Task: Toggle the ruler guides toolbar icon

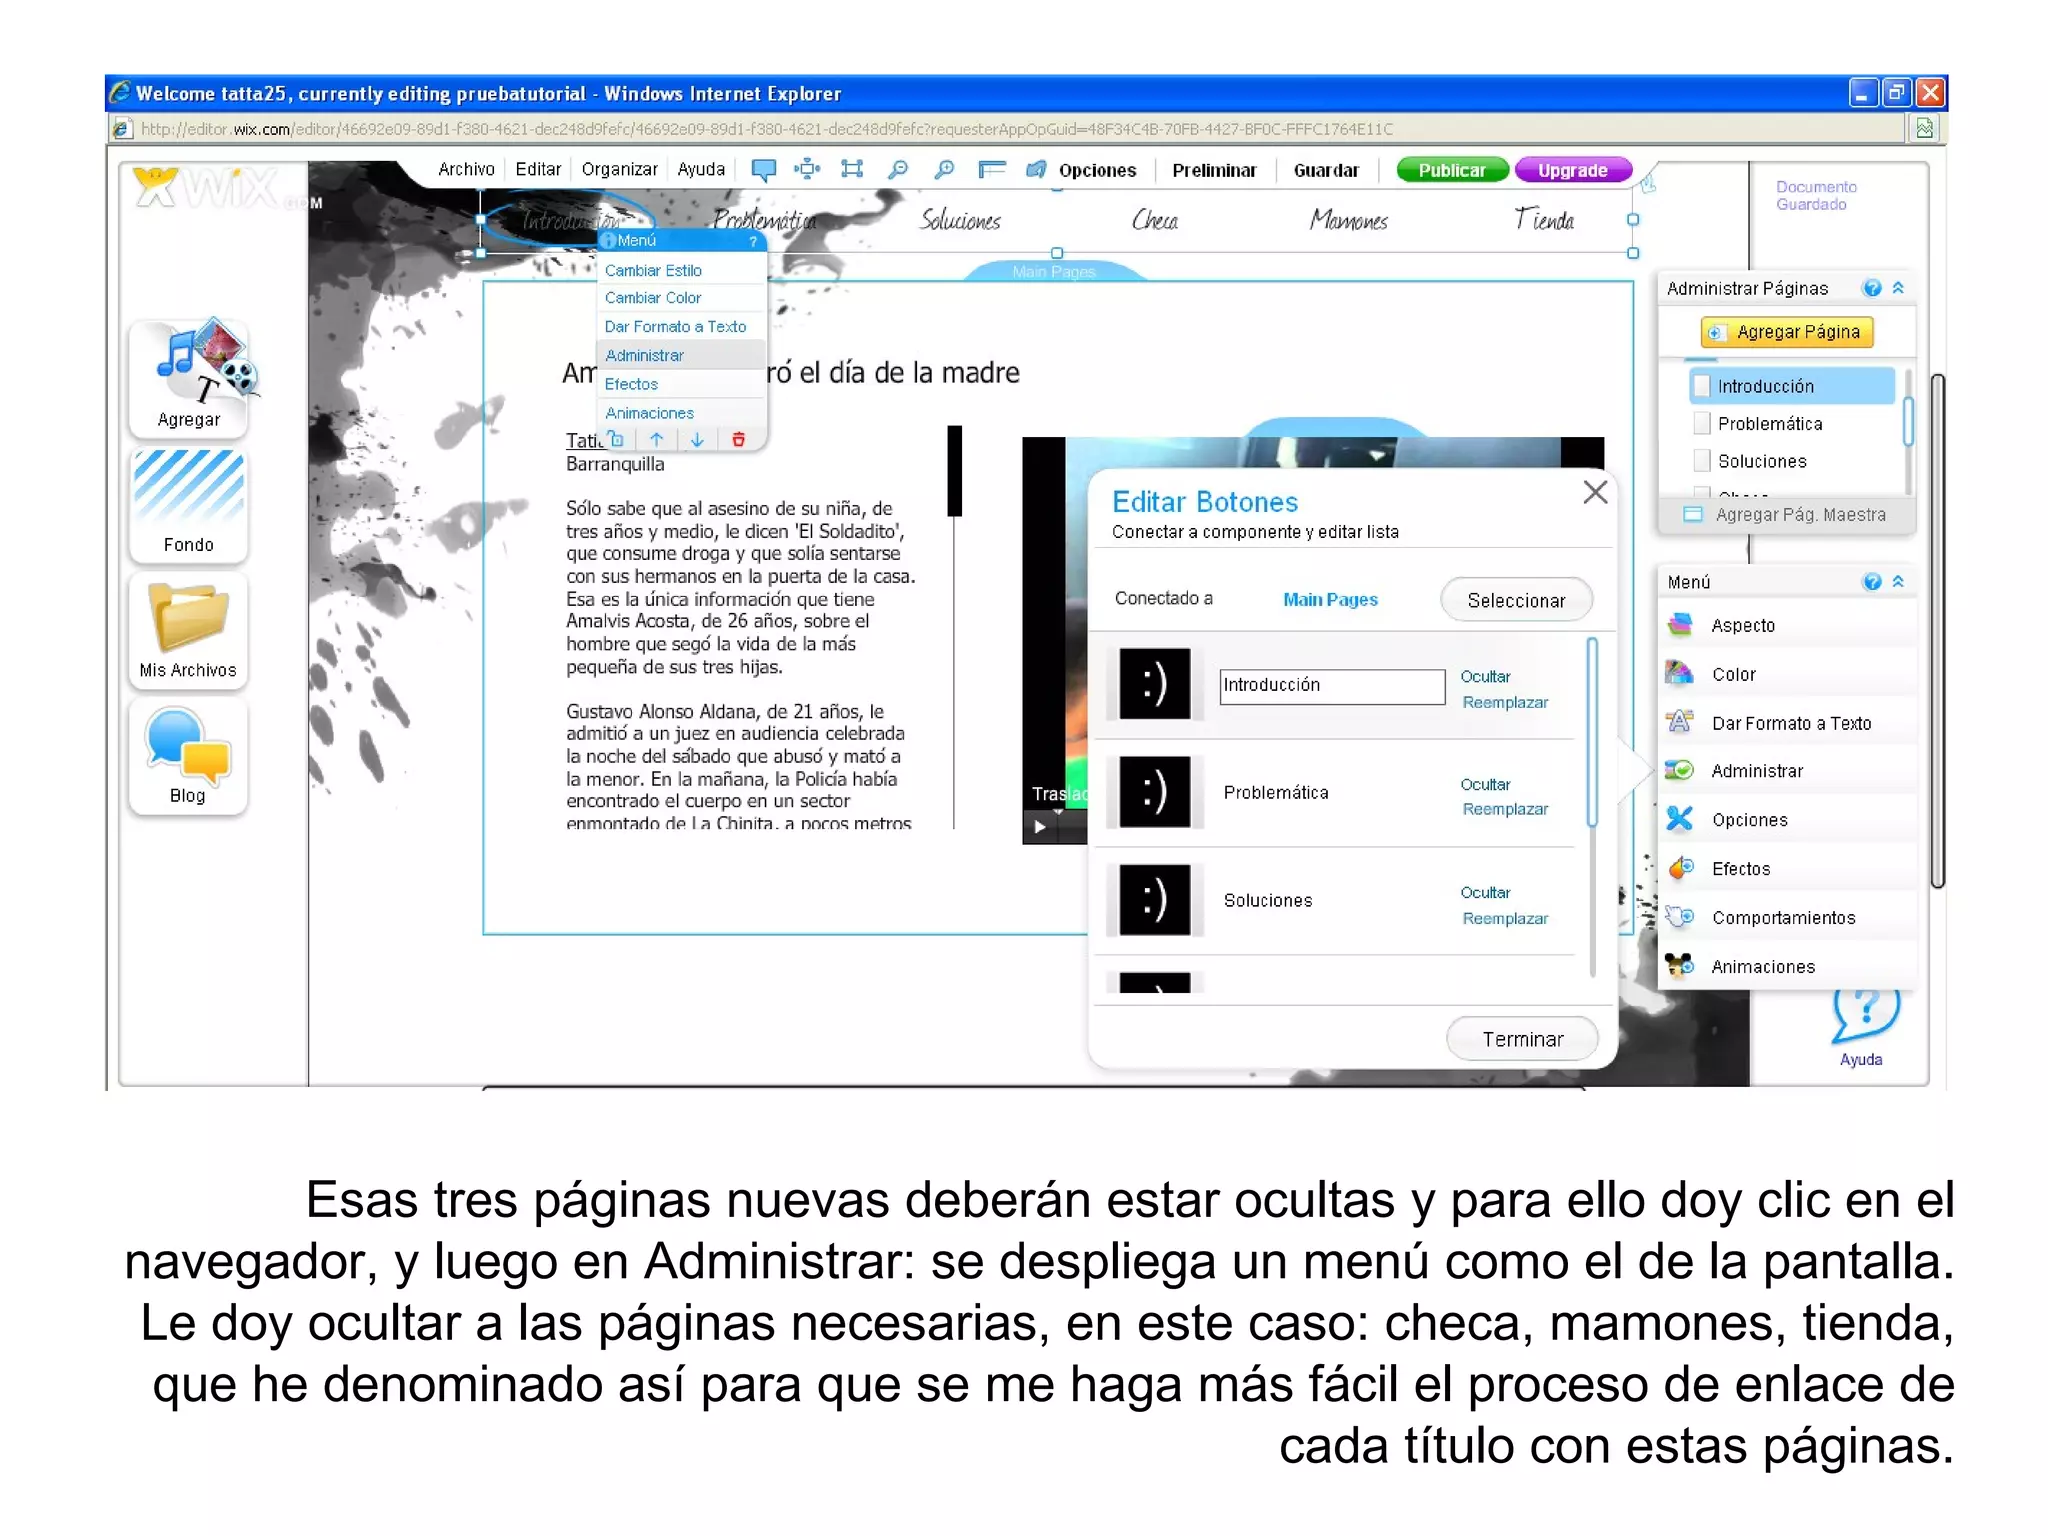Action: point(991,169)
